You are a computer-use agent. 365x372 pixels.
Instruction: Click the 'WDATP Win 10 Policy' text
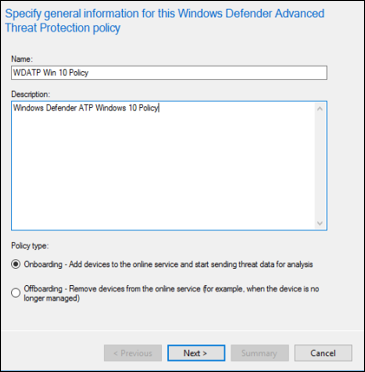pos(51,73)
